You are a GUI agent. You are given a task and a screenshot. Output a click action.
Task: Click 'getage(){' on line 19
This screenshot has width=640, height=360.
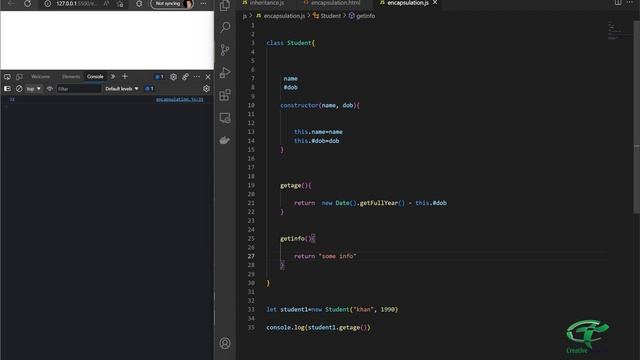point(296,185)
